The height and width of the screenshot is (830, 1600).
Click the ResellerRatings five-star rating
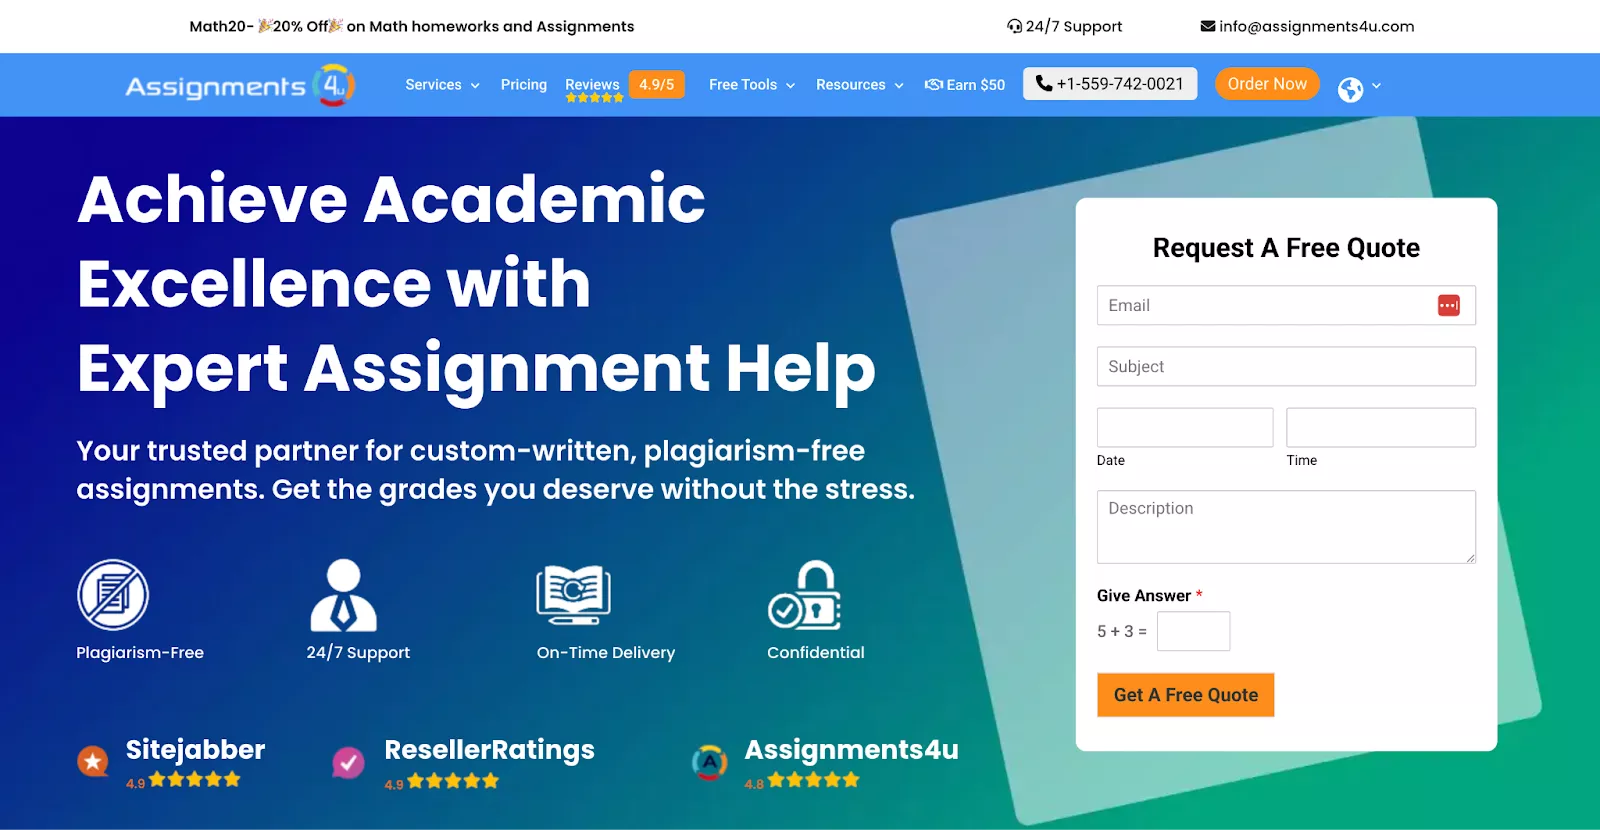(453, 781)
